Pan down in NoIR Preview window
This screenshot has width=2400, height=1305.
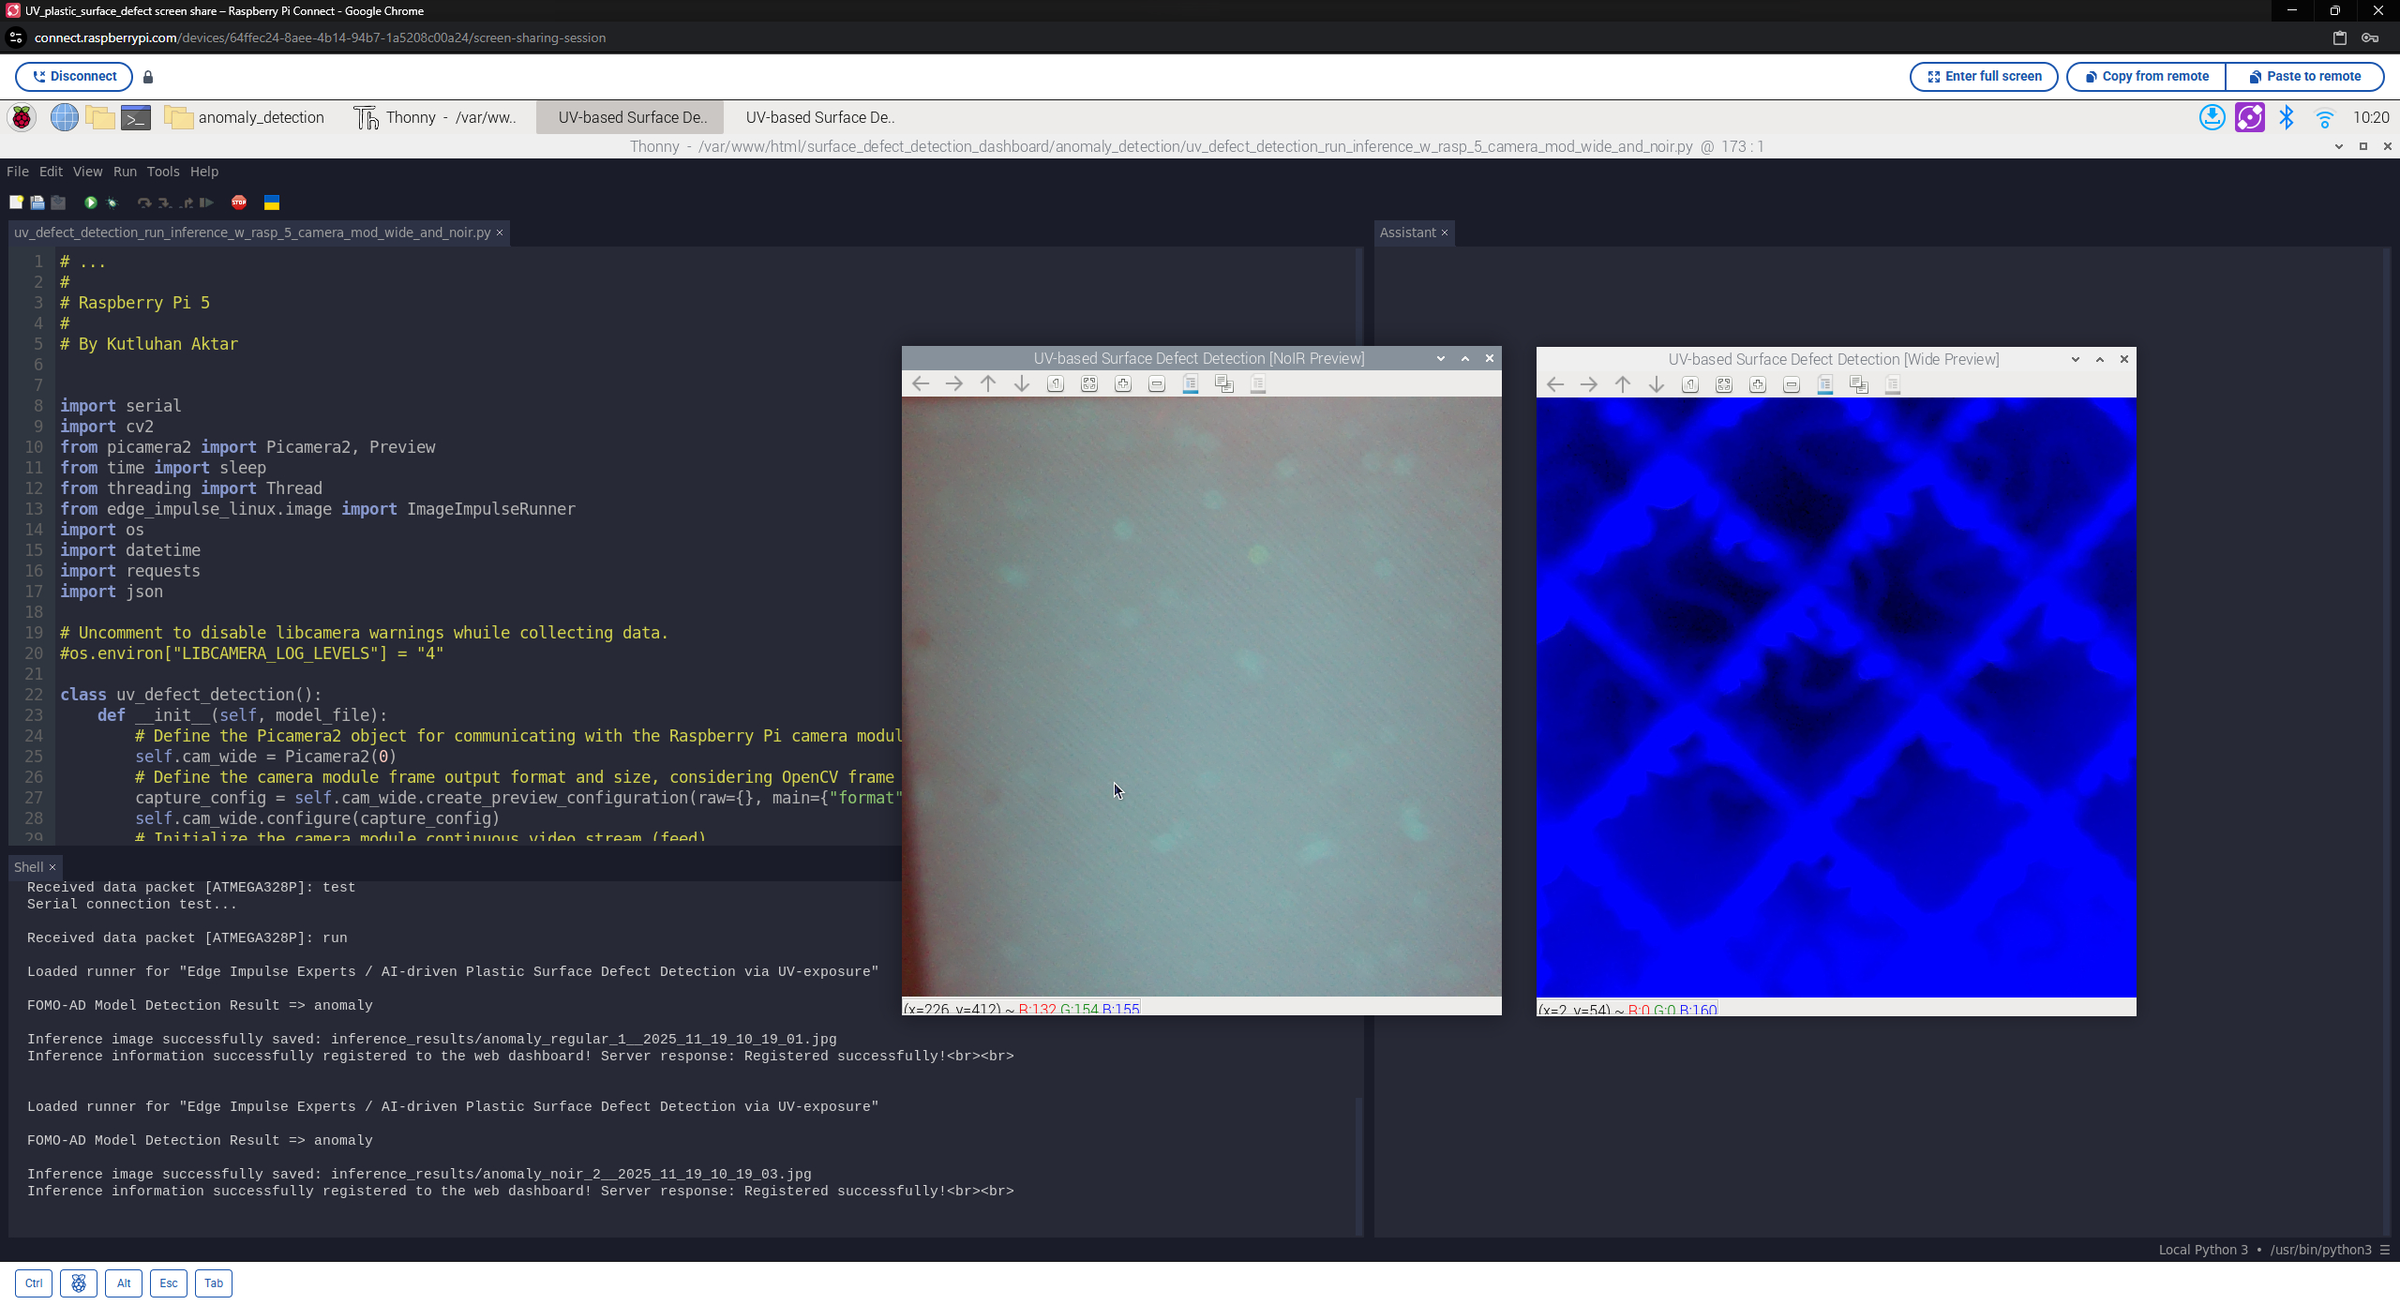coord(1022,384)
